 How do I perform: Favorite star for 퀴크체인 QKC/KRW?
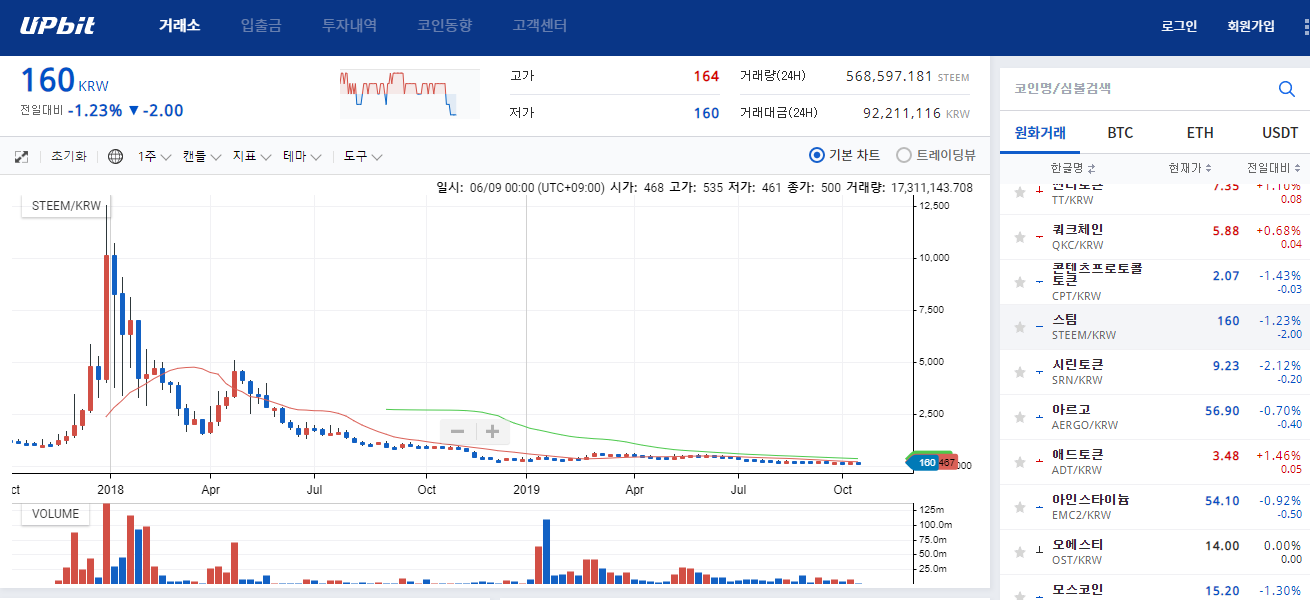tap(1019, 237)
